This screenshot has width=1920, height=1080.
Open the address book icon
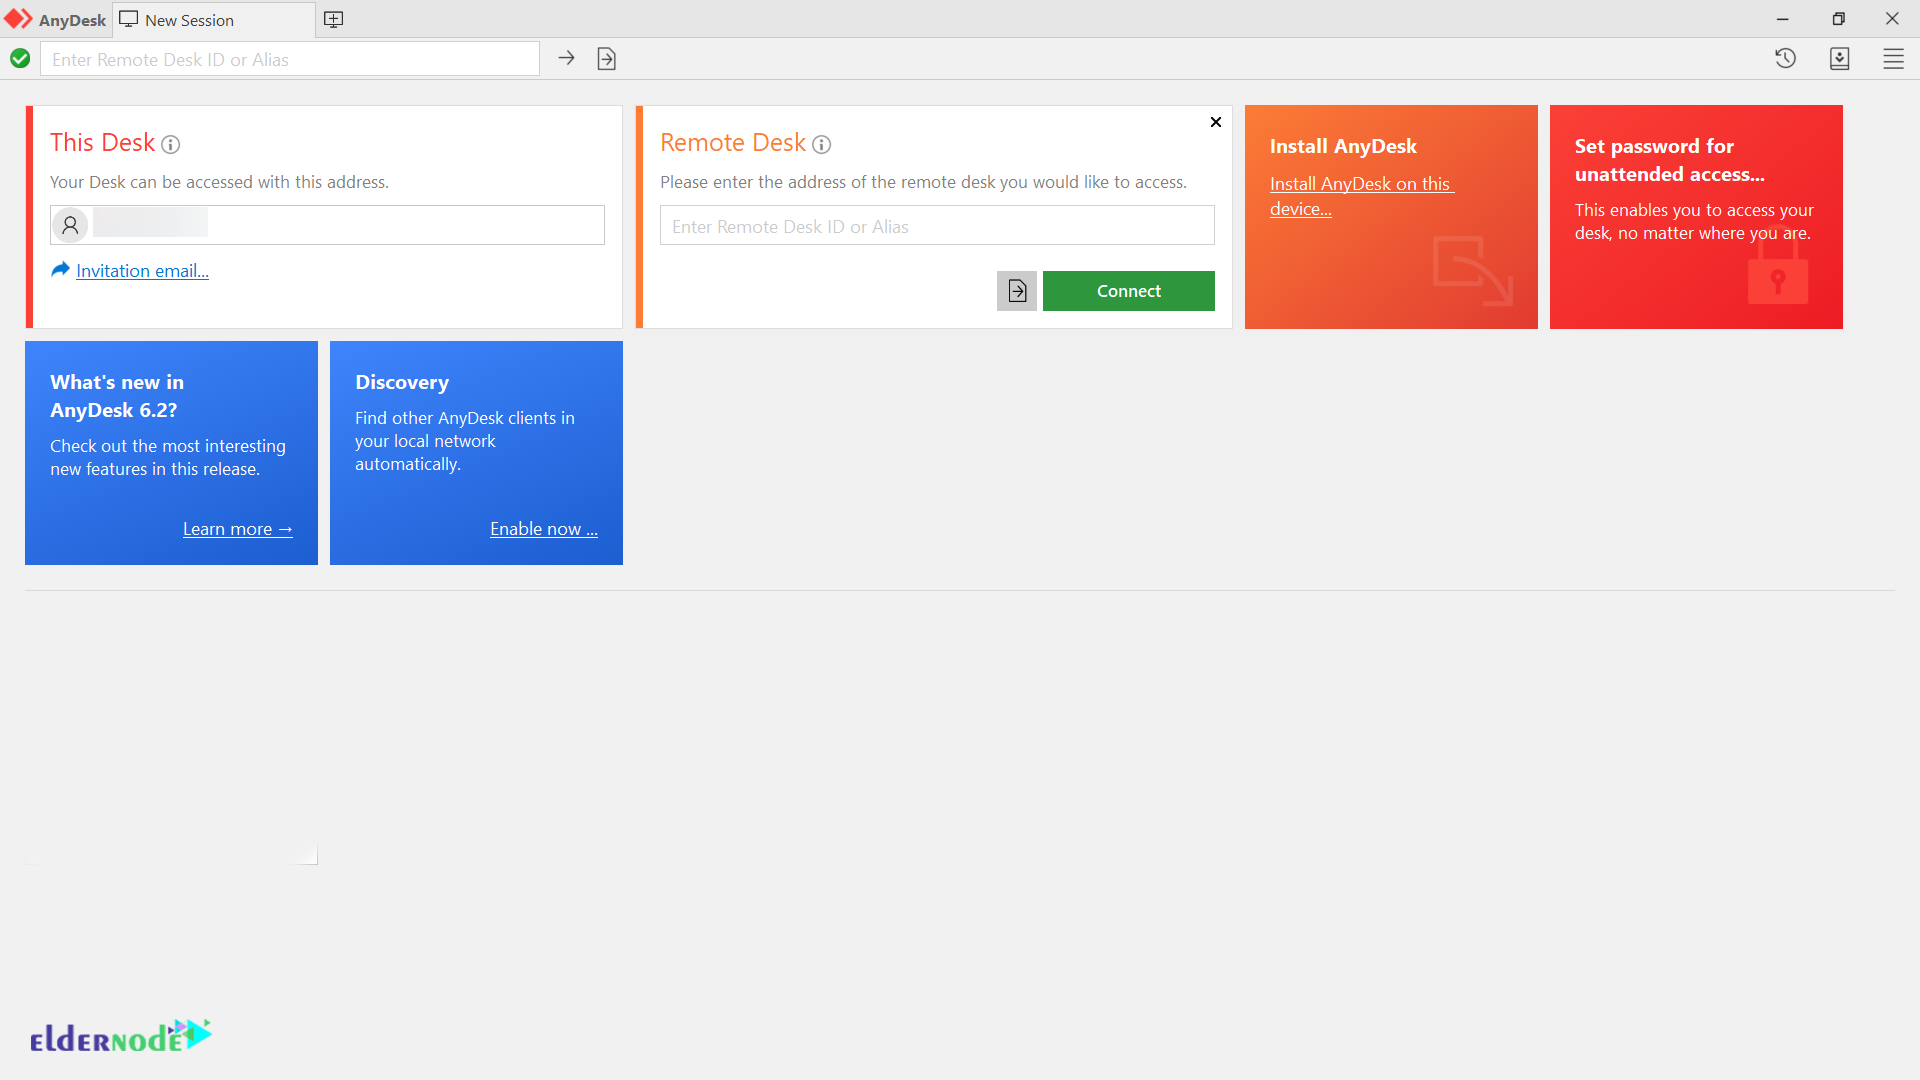1839,59
